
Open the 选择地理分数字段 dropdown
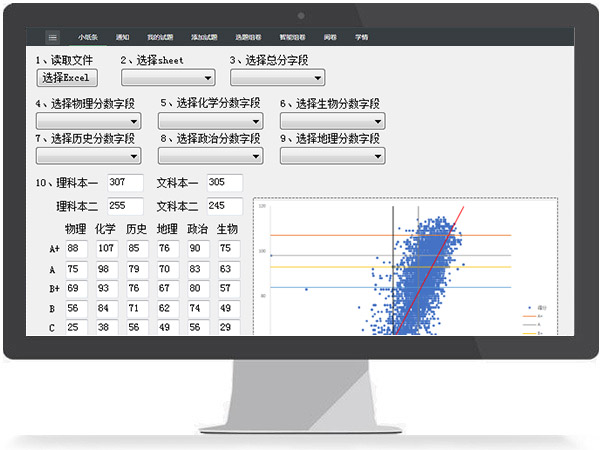(332, 156)
